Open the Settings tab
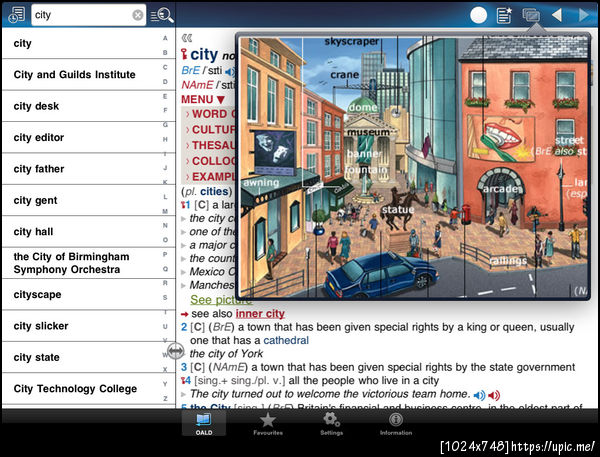The image size is (600, 457). click(331, 424)
